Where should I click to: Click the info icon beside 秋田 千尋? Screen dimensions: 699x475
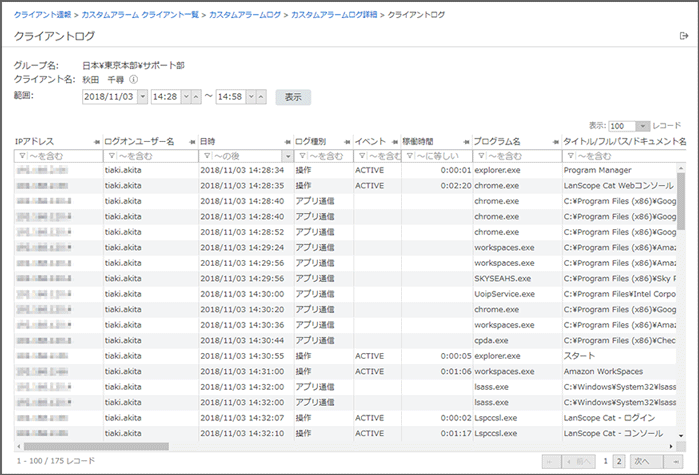point(134,80)
